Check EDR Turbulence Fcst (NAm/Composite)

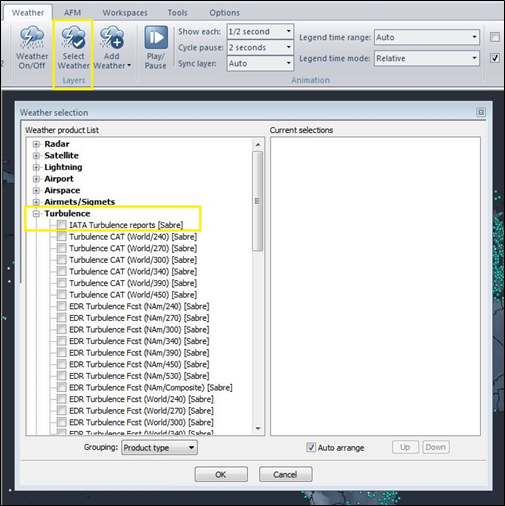(x=61, y=387)
